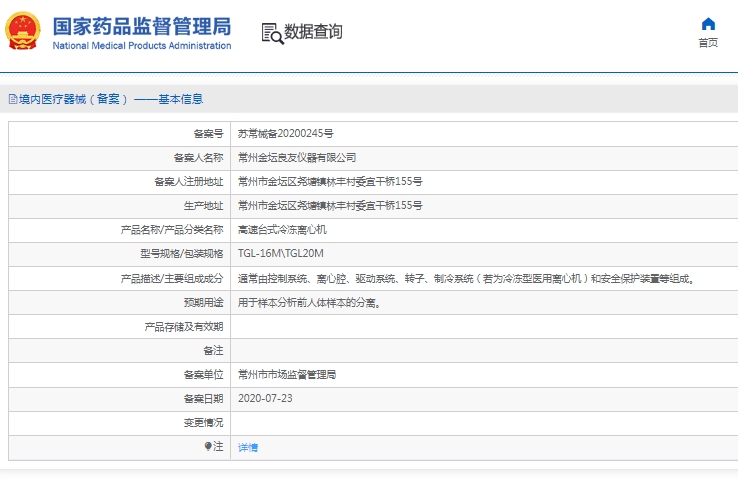Click the home icon labeled 首页
Viewport: 738px width, 482px height.
pos(708,24)
